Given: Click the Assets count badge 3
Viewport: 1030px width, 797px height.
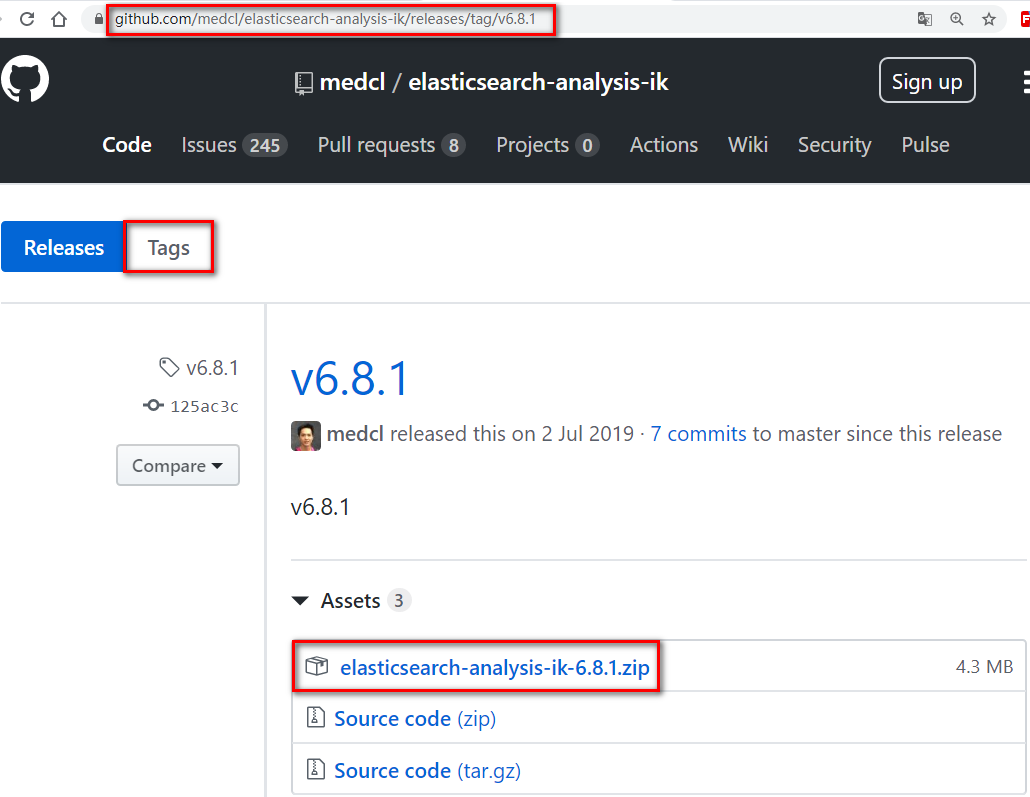Looking at the screenshot, I should [398, 600].
